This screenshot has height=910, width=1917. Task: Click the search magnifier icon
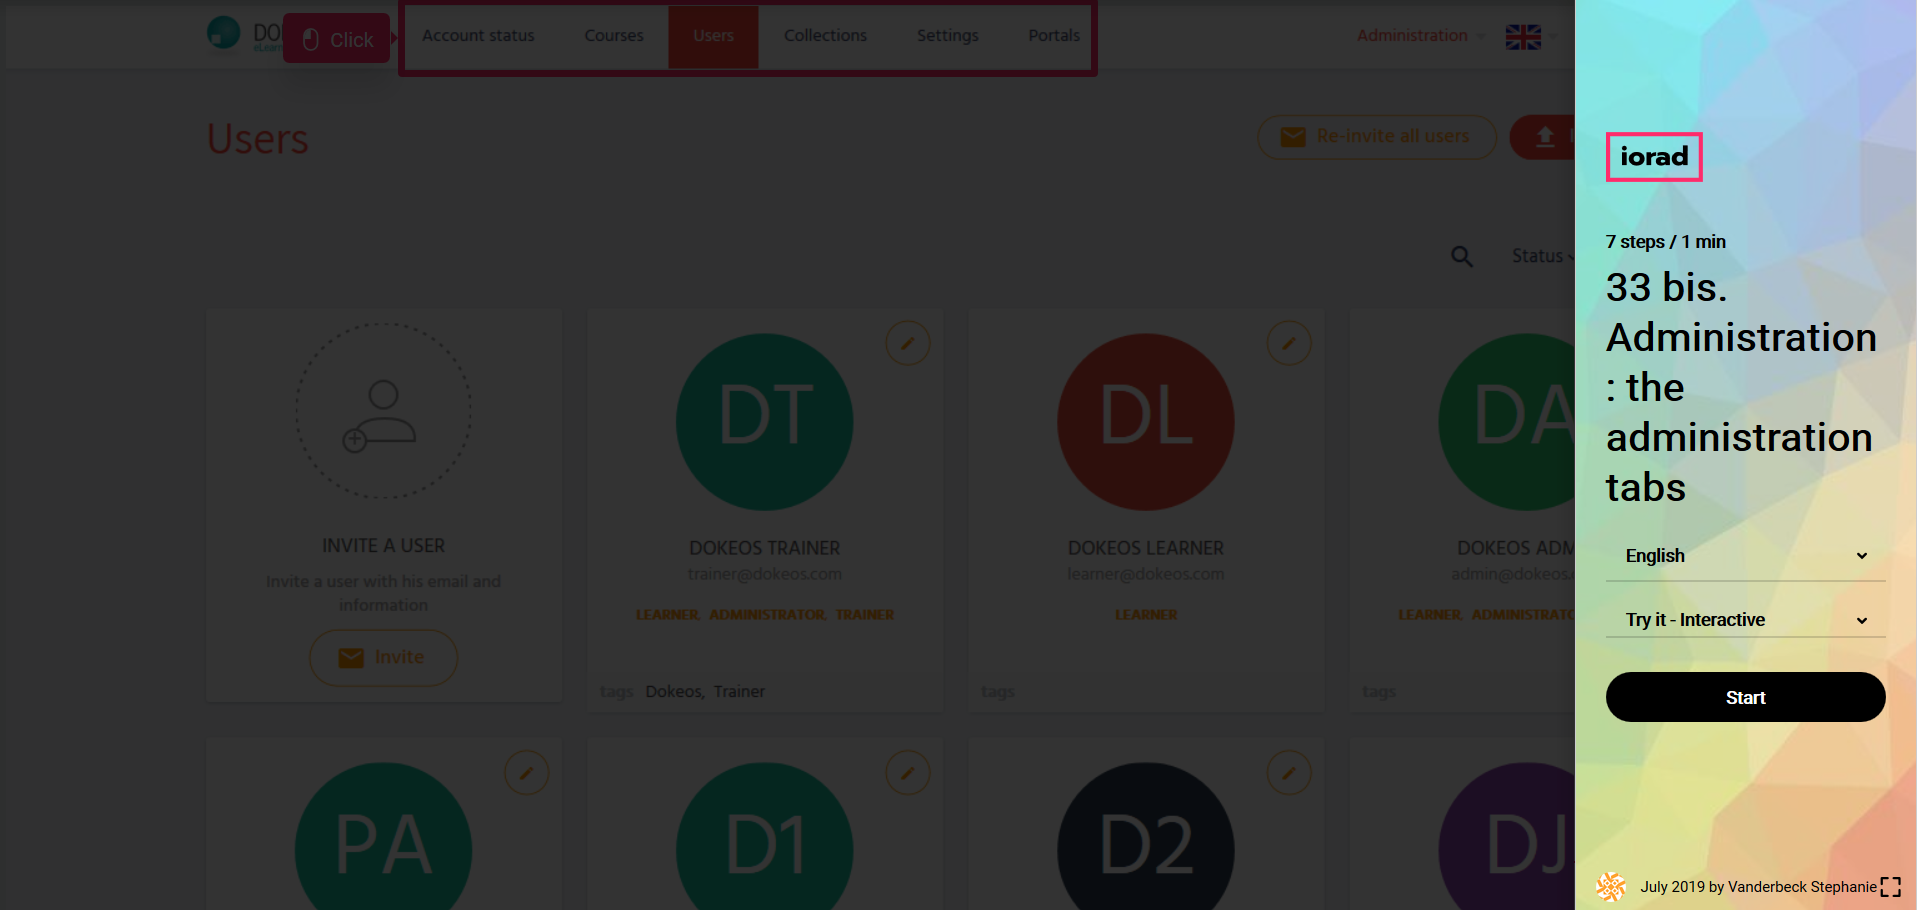1461,257
